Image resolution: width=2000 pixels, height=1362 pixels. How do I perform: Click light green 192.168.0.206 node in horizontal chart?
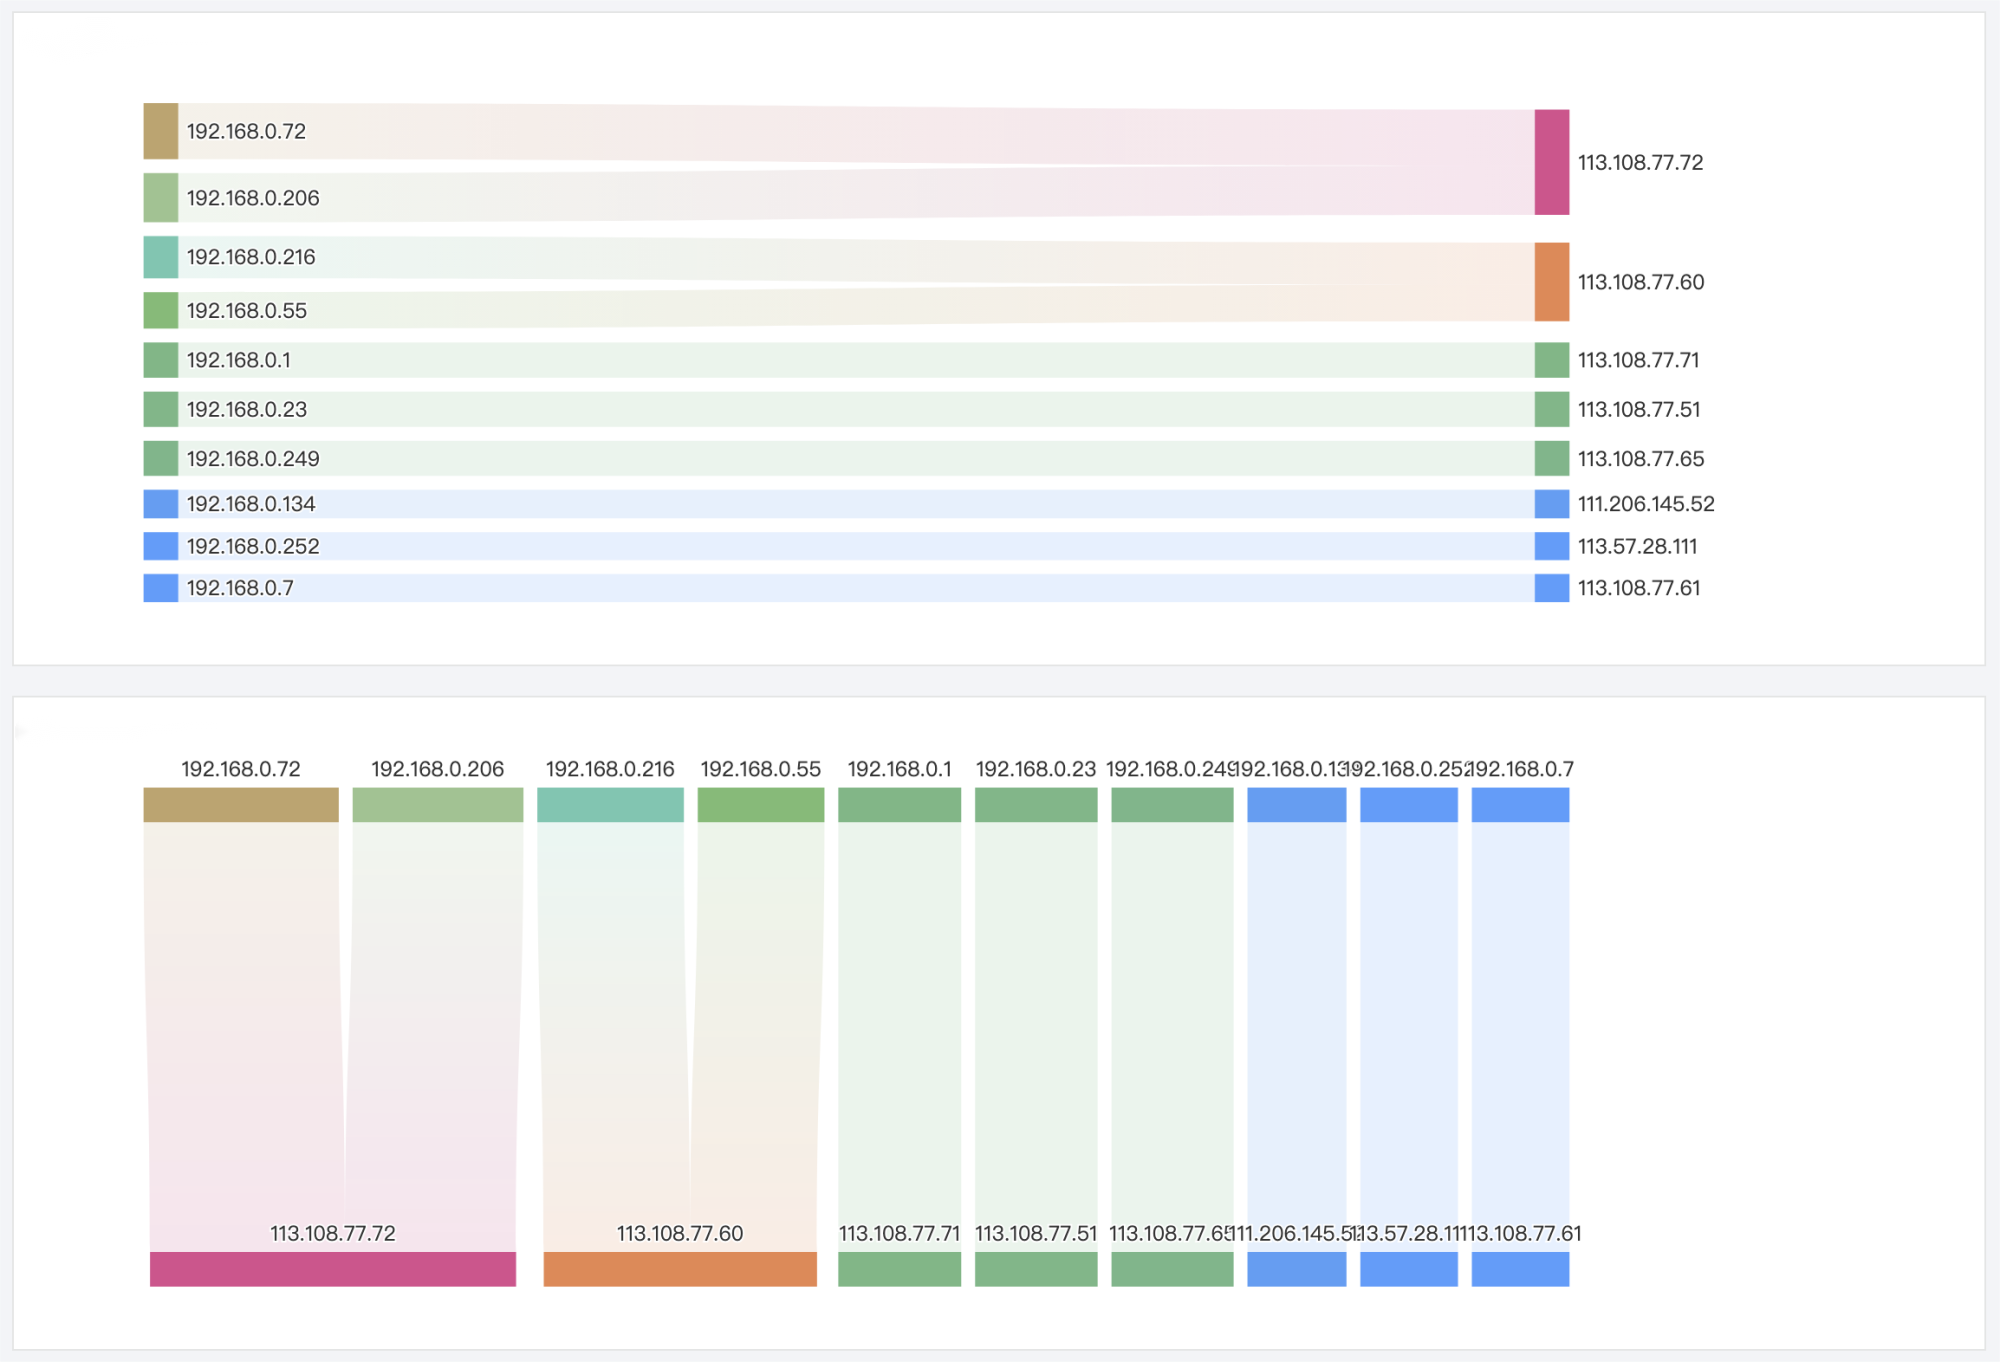[x=160, y=197]
